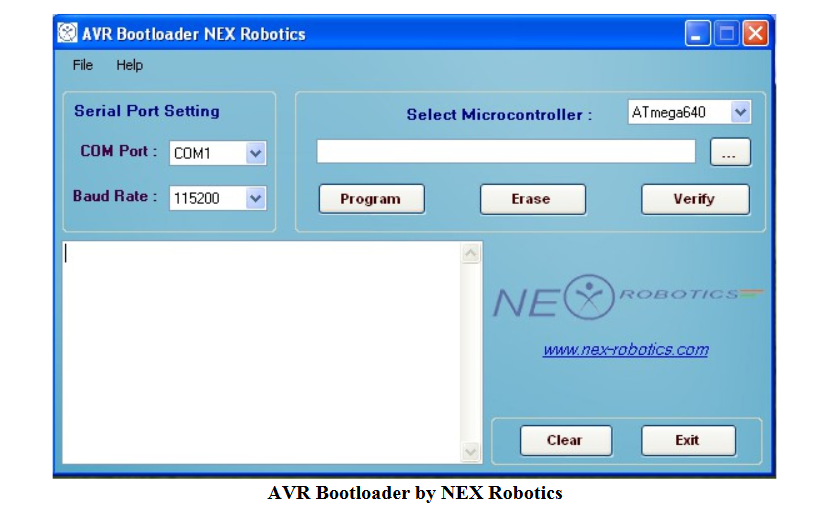Click the browse file button with ellipsis
Image resolution: width=833 pixels, height=507 pixels.
[x=730, y=153]
